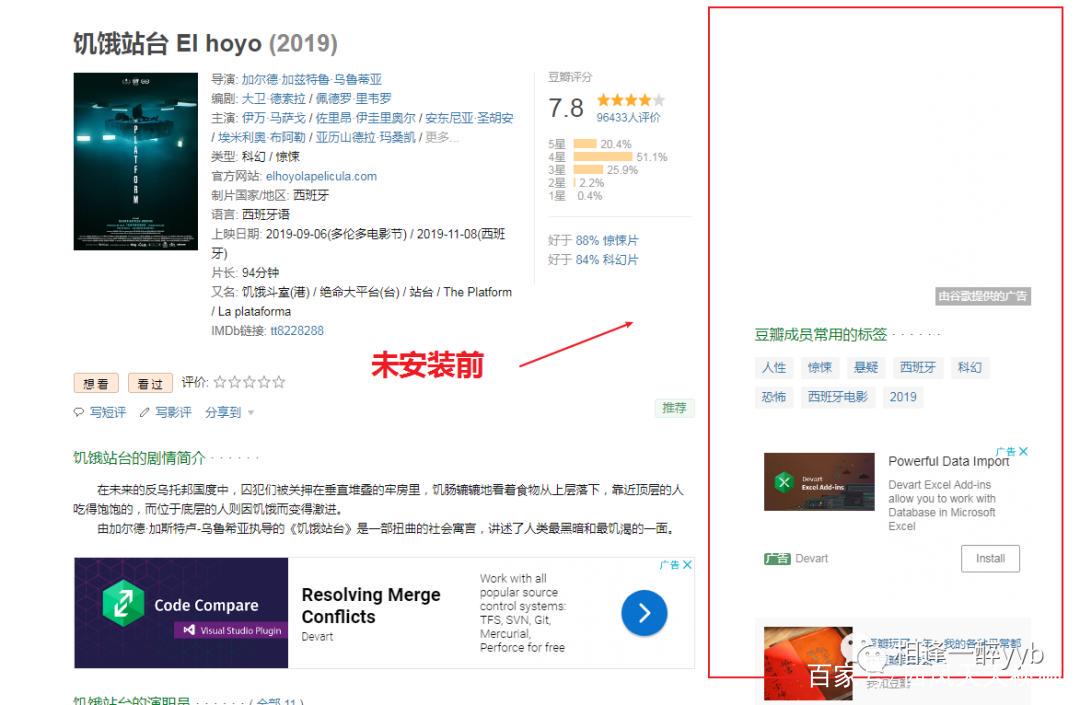Screen dimensions: 1080x705
Task: Open actor 亚历山德拉·玛桑凯 link
Action: pyautogui.click(x=365, y=138)
